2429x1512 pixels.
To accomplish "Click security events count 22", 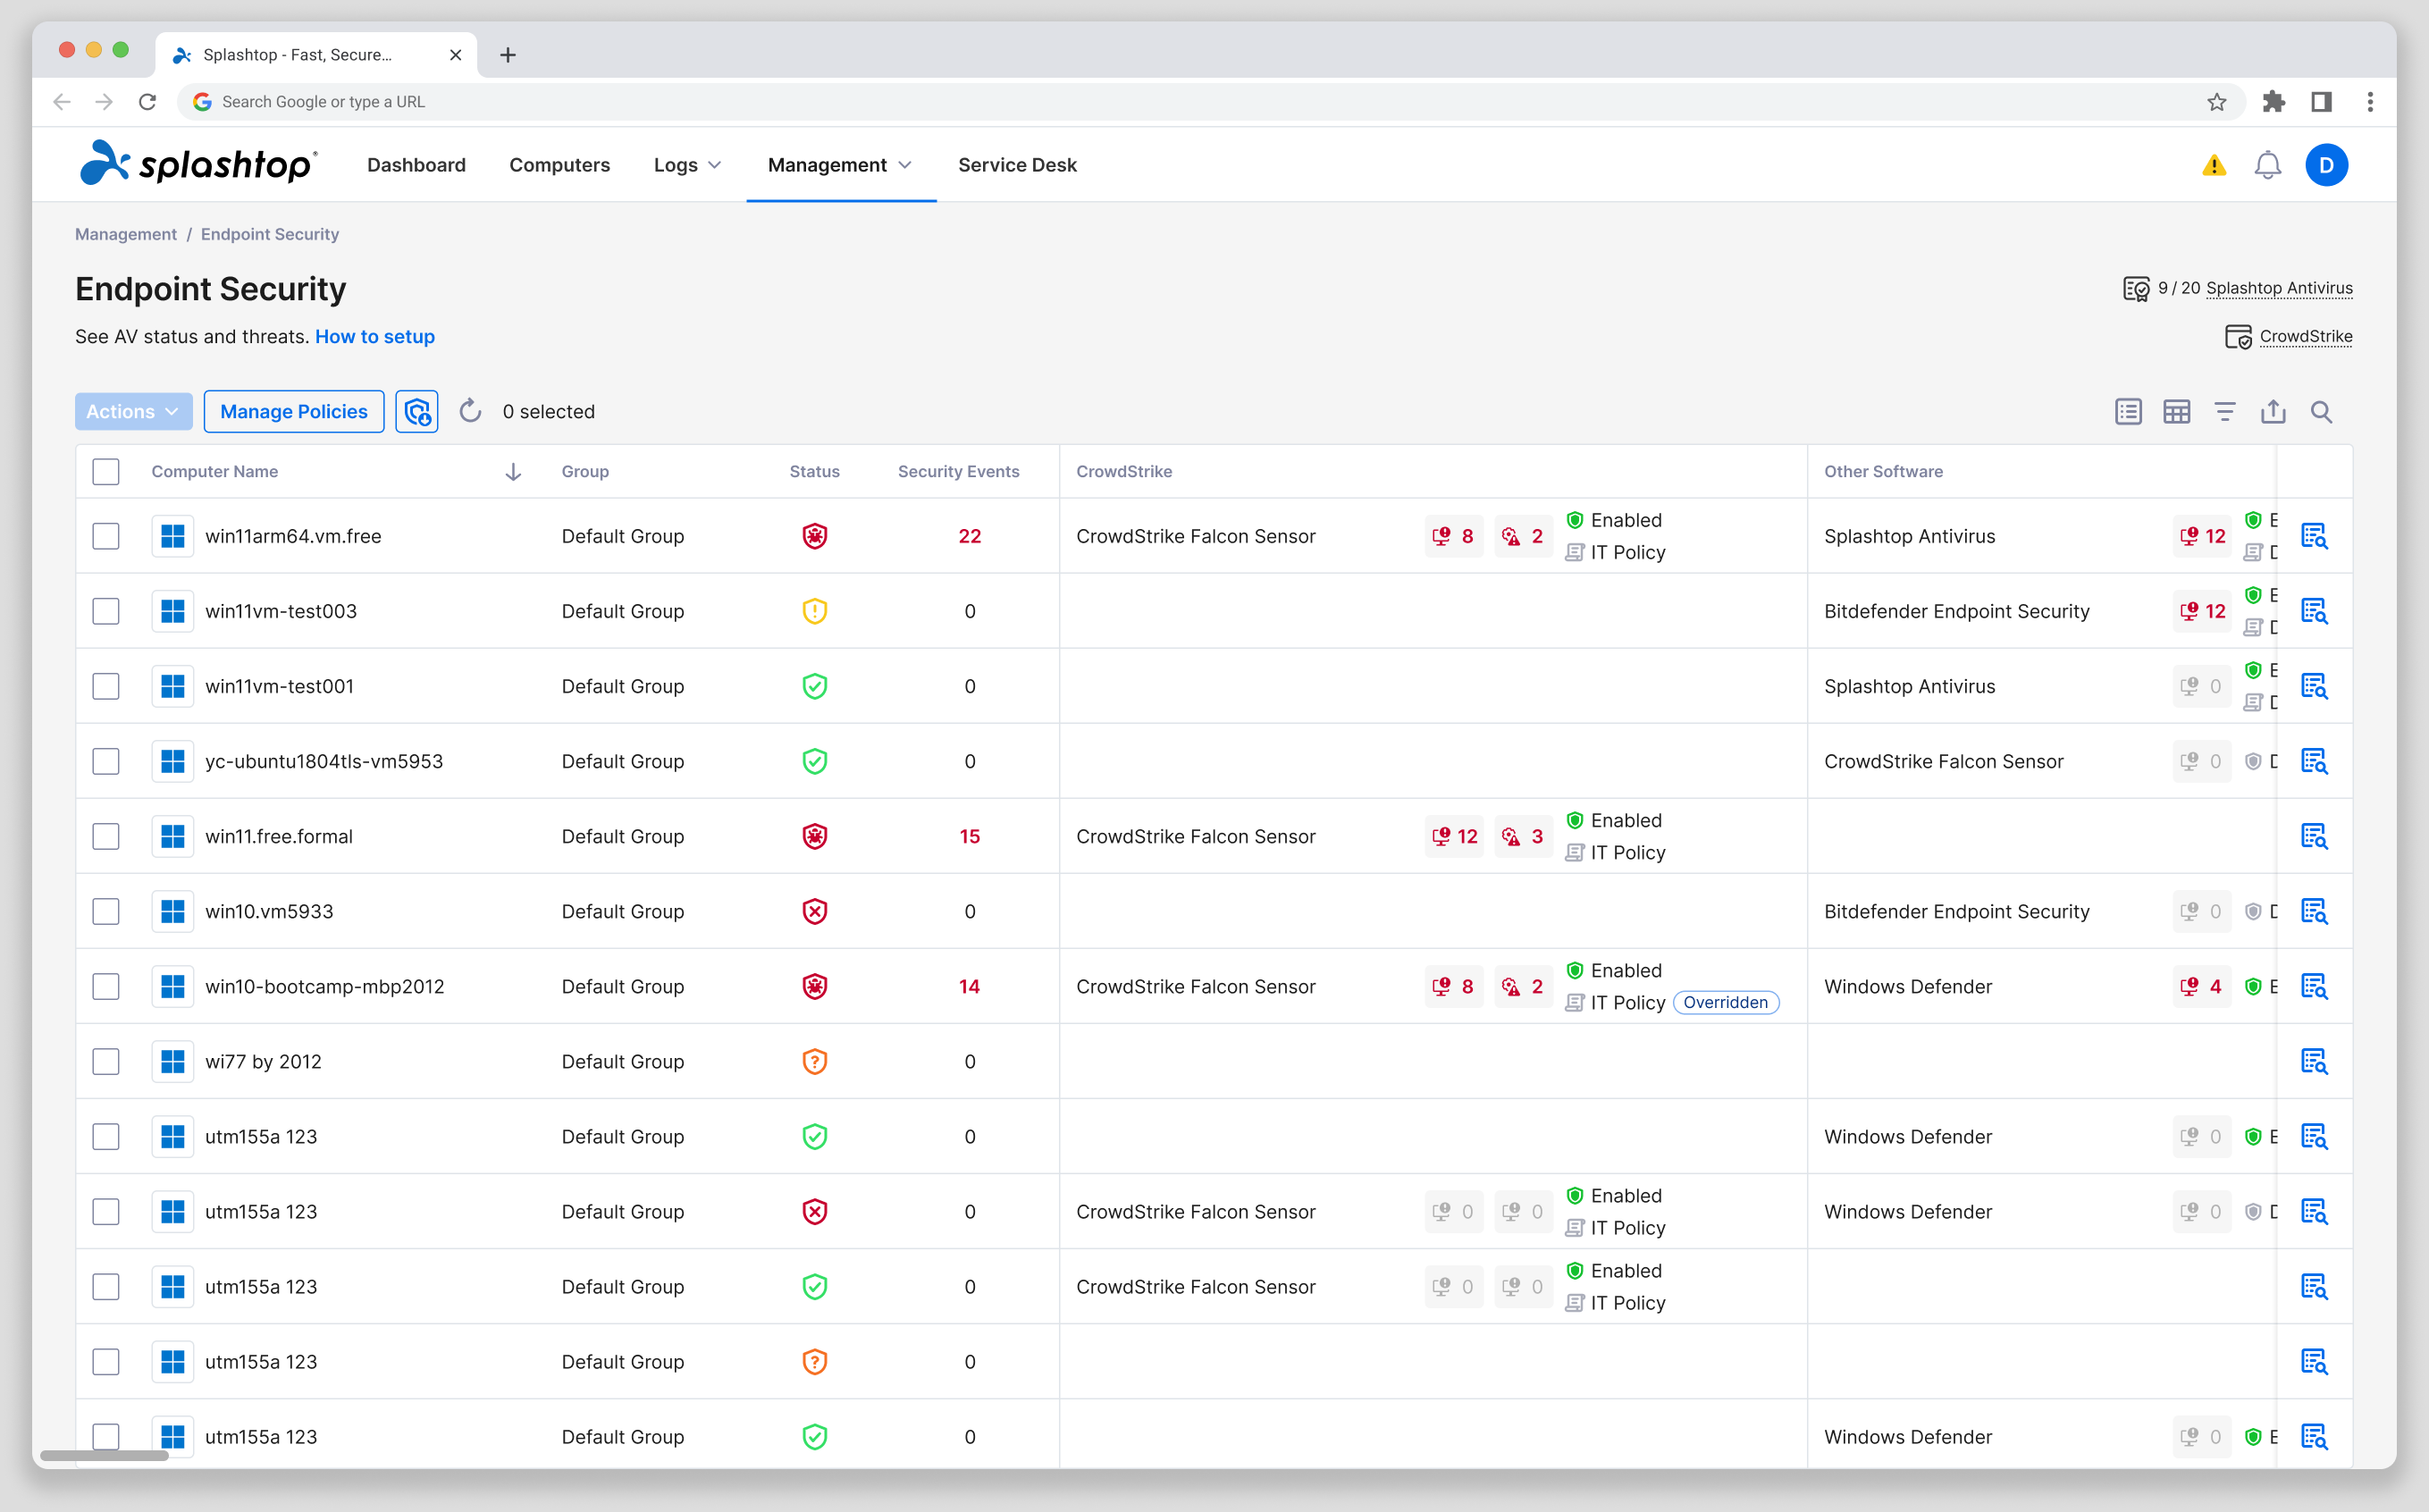I will (969, 536).
